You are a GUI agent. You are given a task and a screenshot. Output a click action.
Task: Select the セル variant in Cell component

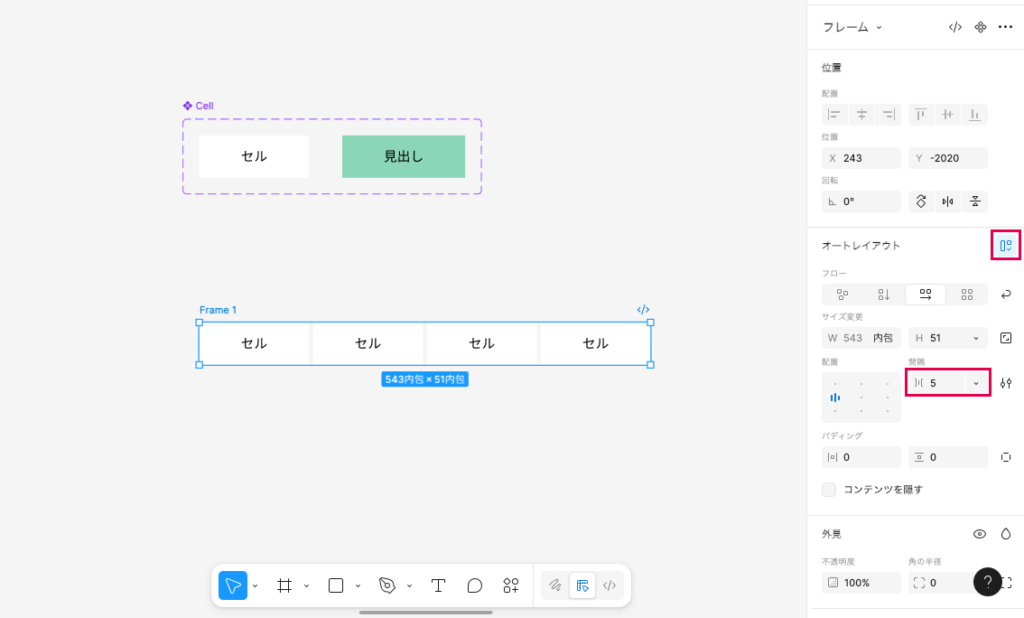coord(254,156)
